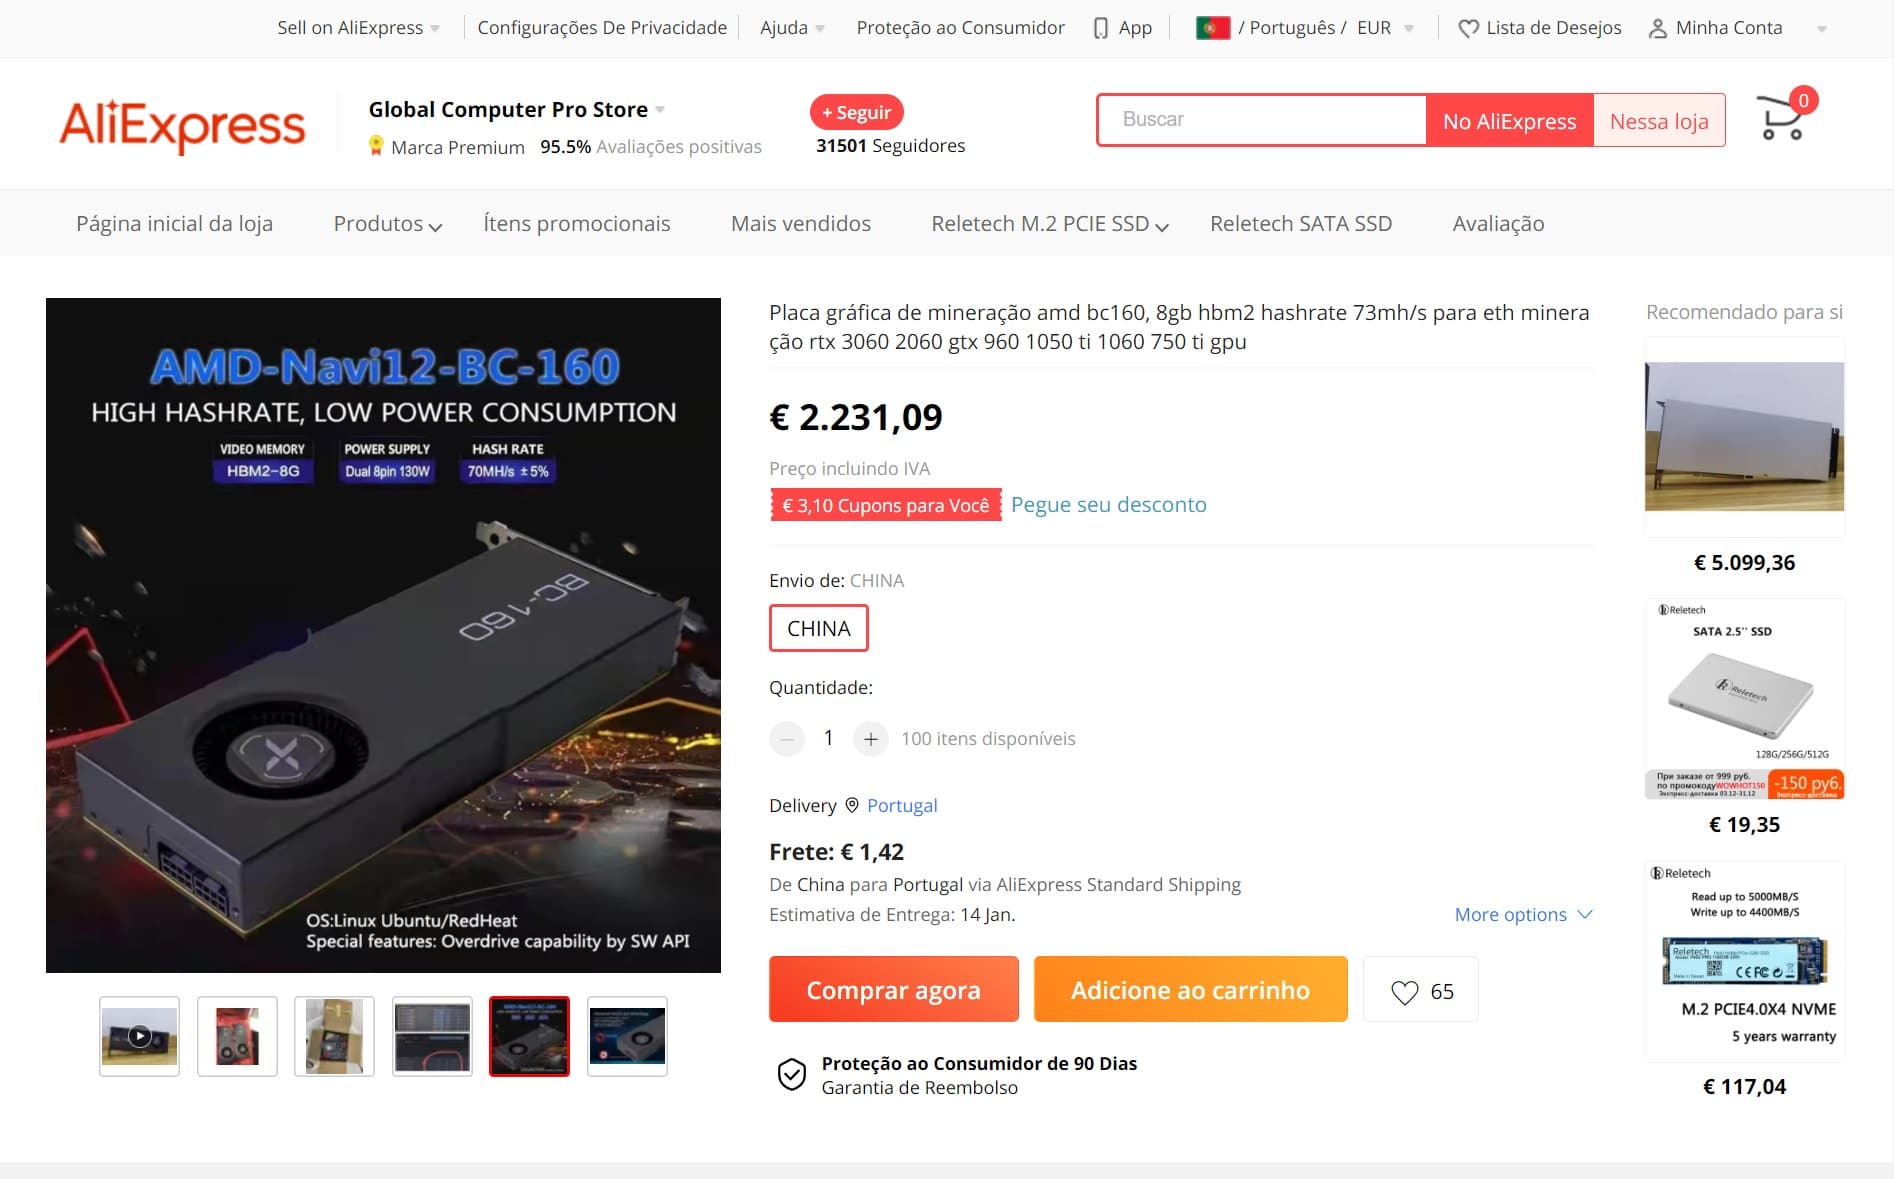Click the Comprar agora button
This screenshot has width=1894, height=1179.
click(x=893, y=989)
